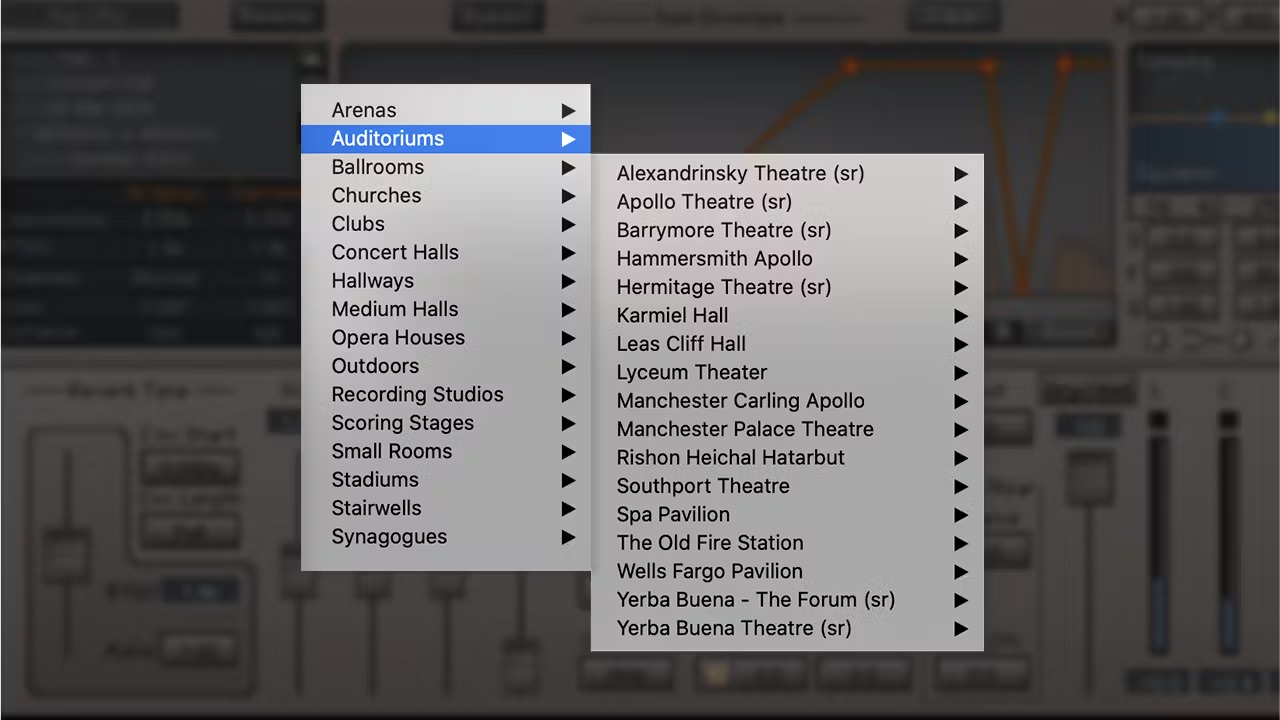
Task: Open Spa Pavilion in the submenu
Action: pos(787,514)
